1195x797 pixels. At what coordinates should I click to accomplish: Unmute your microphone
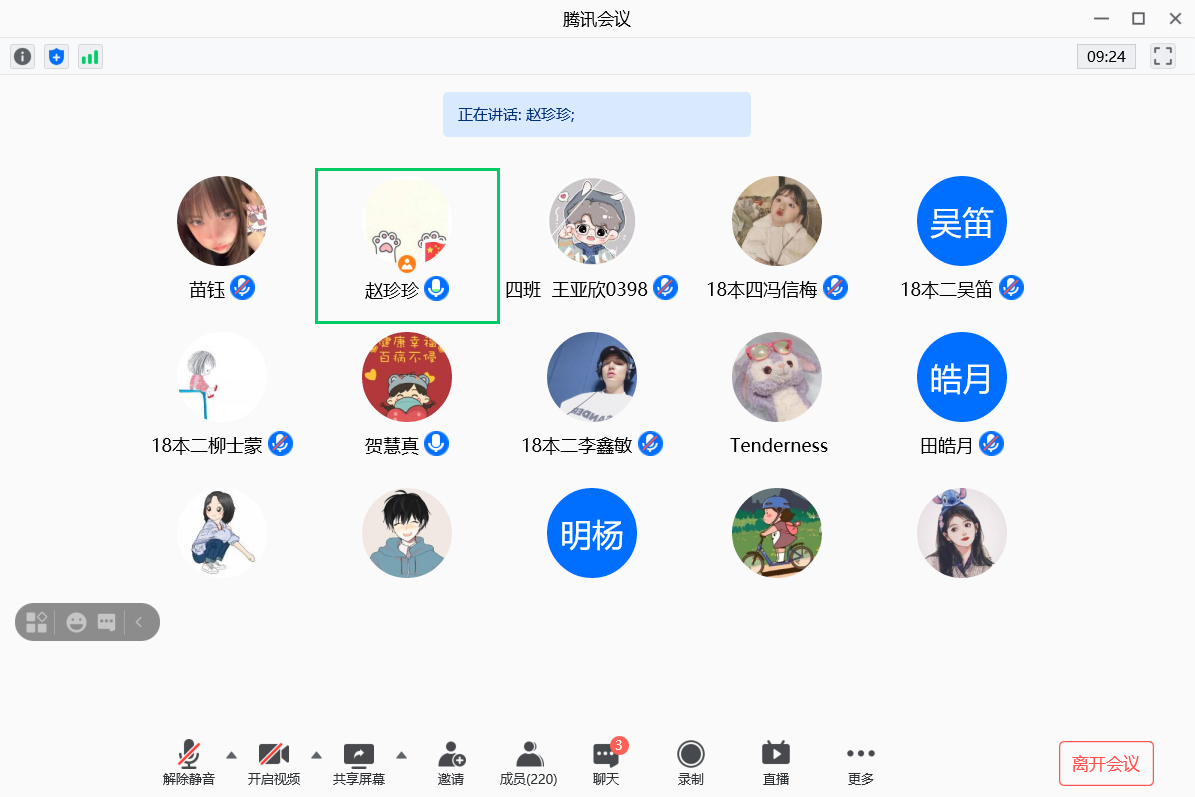[188, 763]
